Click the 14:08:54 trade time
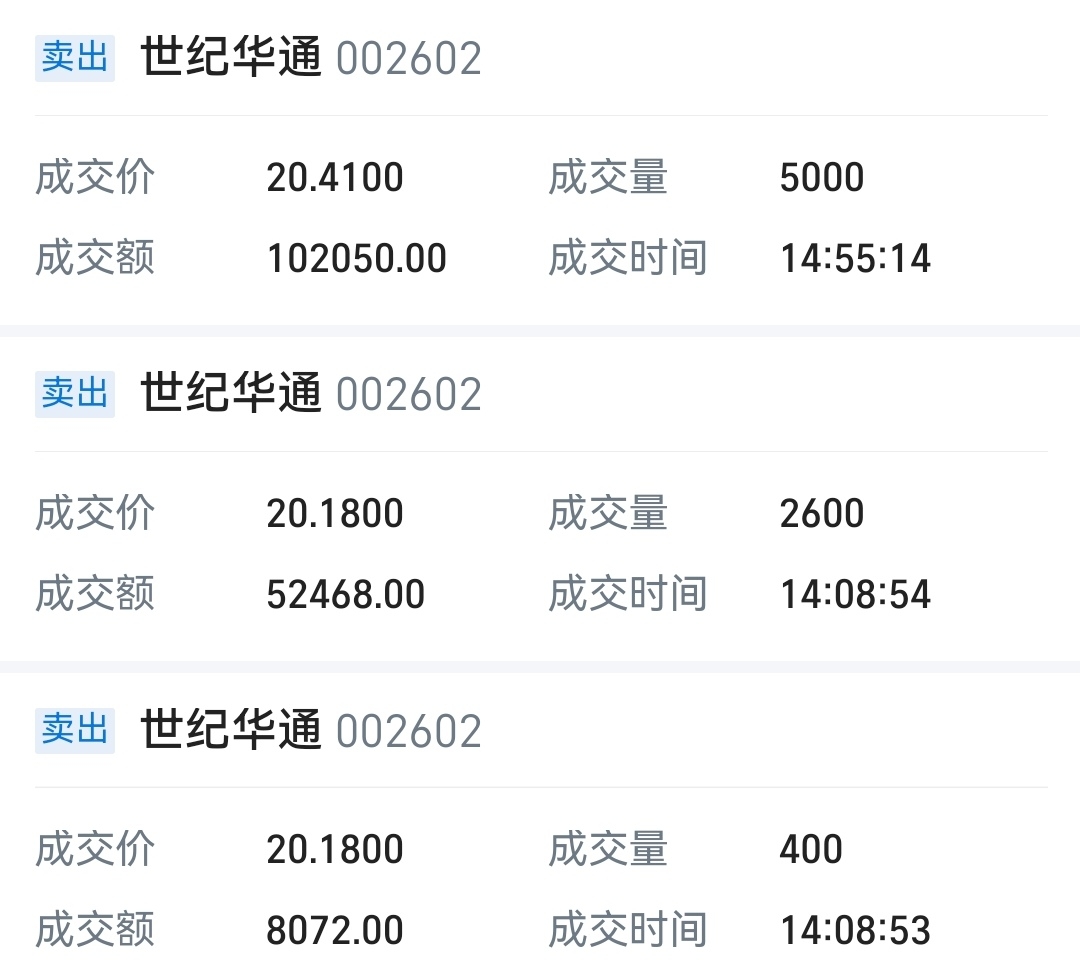 (x=856, y=595)
